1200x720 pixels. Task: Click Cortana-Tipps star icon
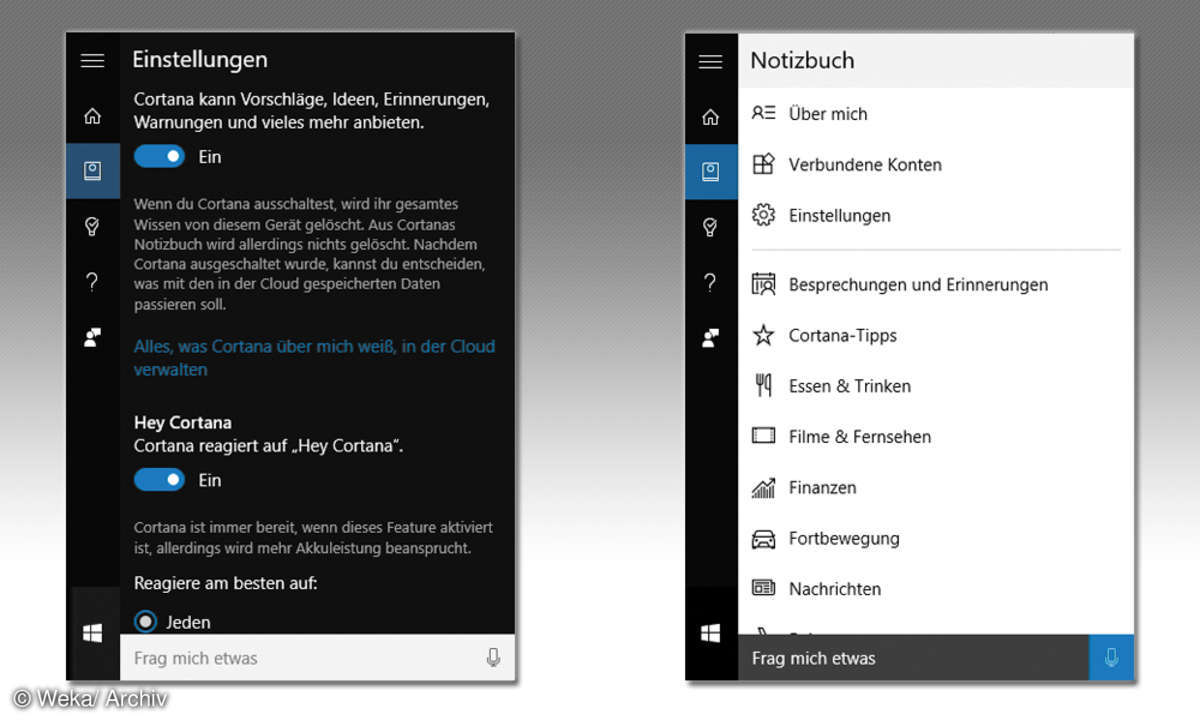pyautogui.click(x=764, y=335)
